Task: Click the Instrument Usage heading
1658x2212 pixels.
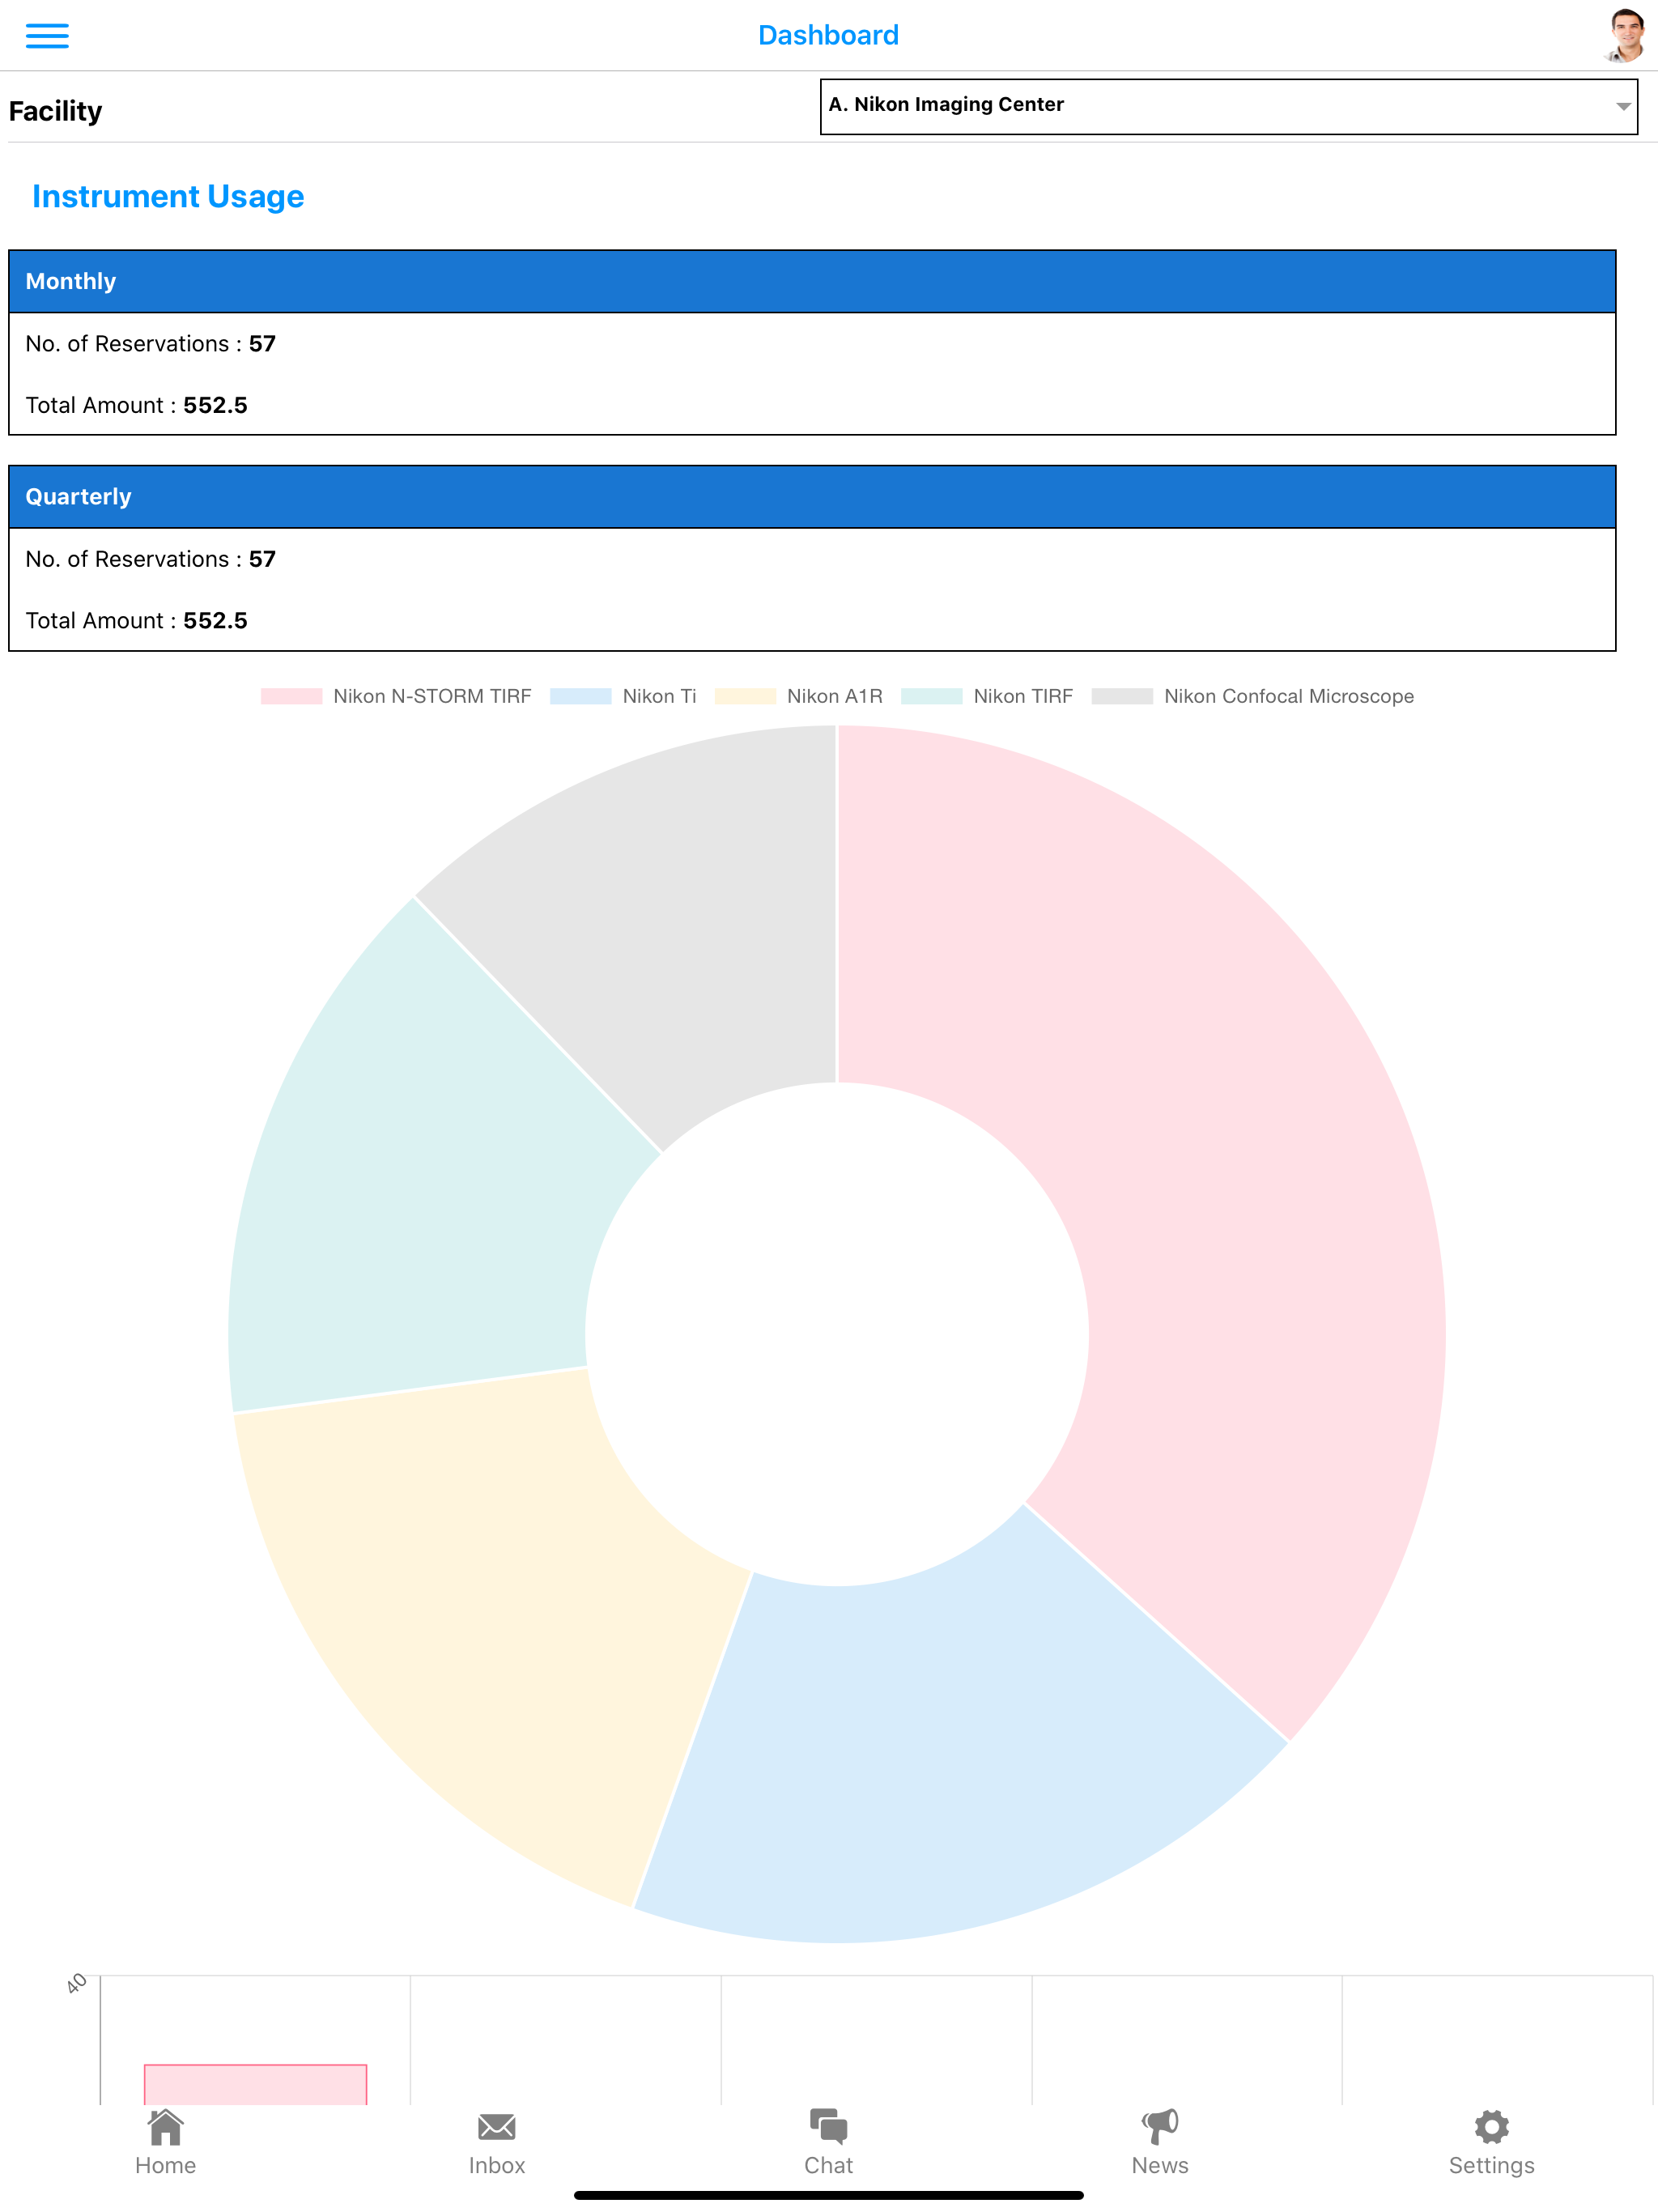Action: tap(168, 196)
